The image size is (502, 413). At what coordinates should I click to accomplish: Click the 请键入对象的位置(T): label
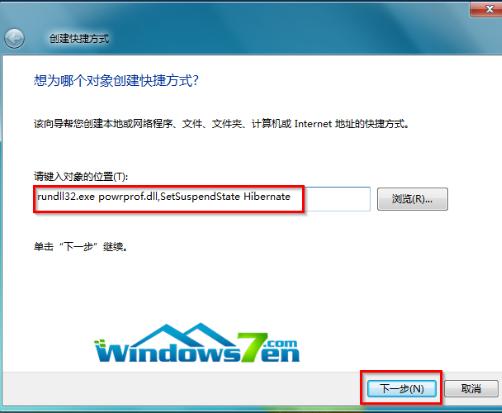point(81,176)
